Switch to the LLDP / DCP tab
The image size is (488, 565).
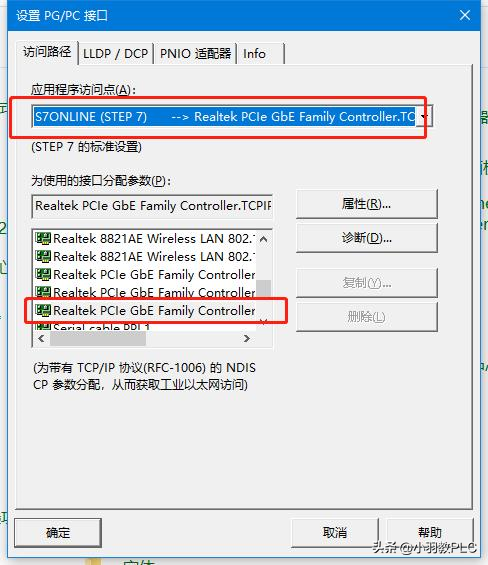(115, 54)
